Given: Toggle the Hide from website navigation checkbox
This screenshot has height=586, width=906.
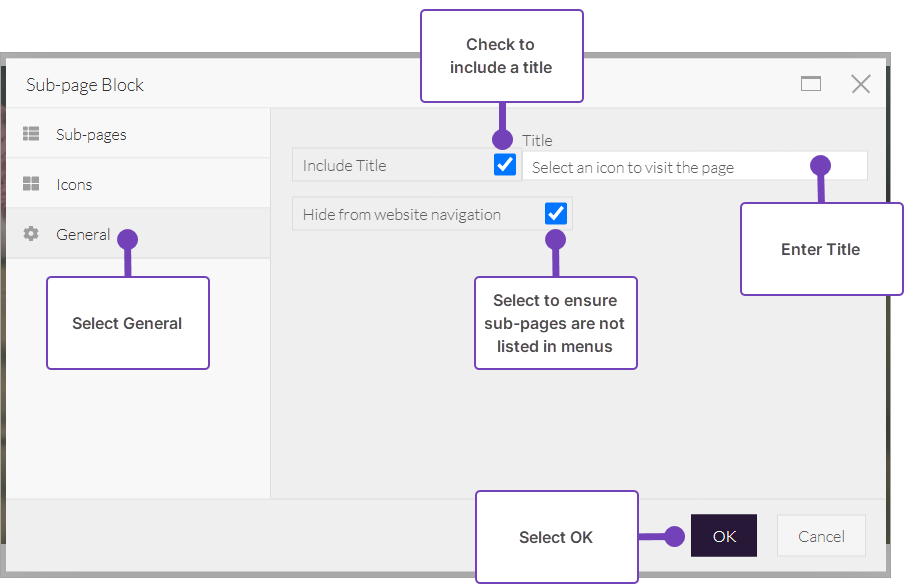Looking at the screenshot, I should (x=556, y=213).
